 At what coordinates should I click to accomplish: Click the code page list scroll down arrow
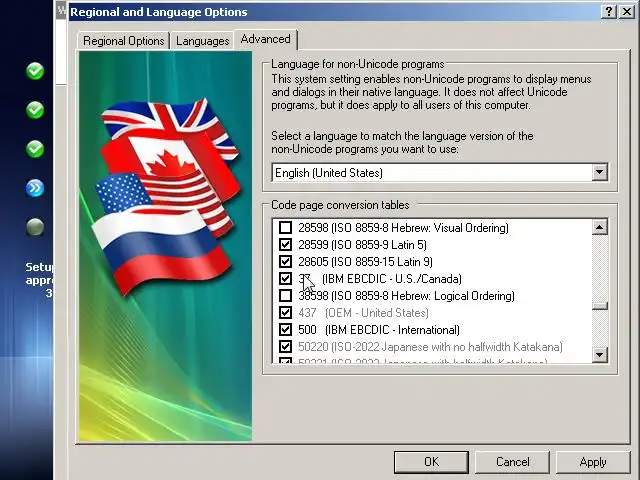(x=599, y=354)
